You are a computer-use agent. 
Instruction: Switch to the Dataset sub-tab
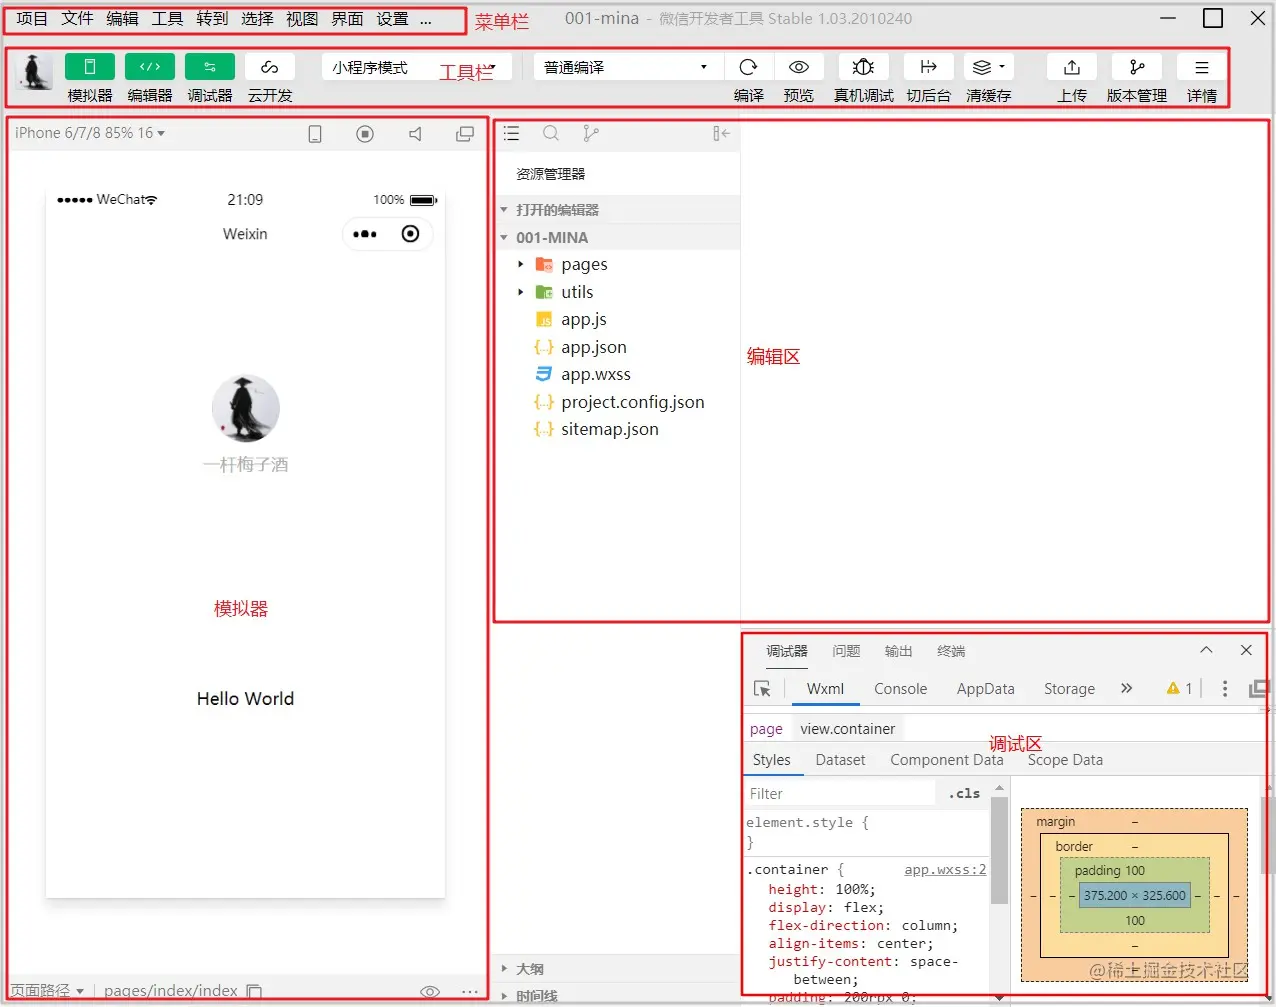click(840, 760)
